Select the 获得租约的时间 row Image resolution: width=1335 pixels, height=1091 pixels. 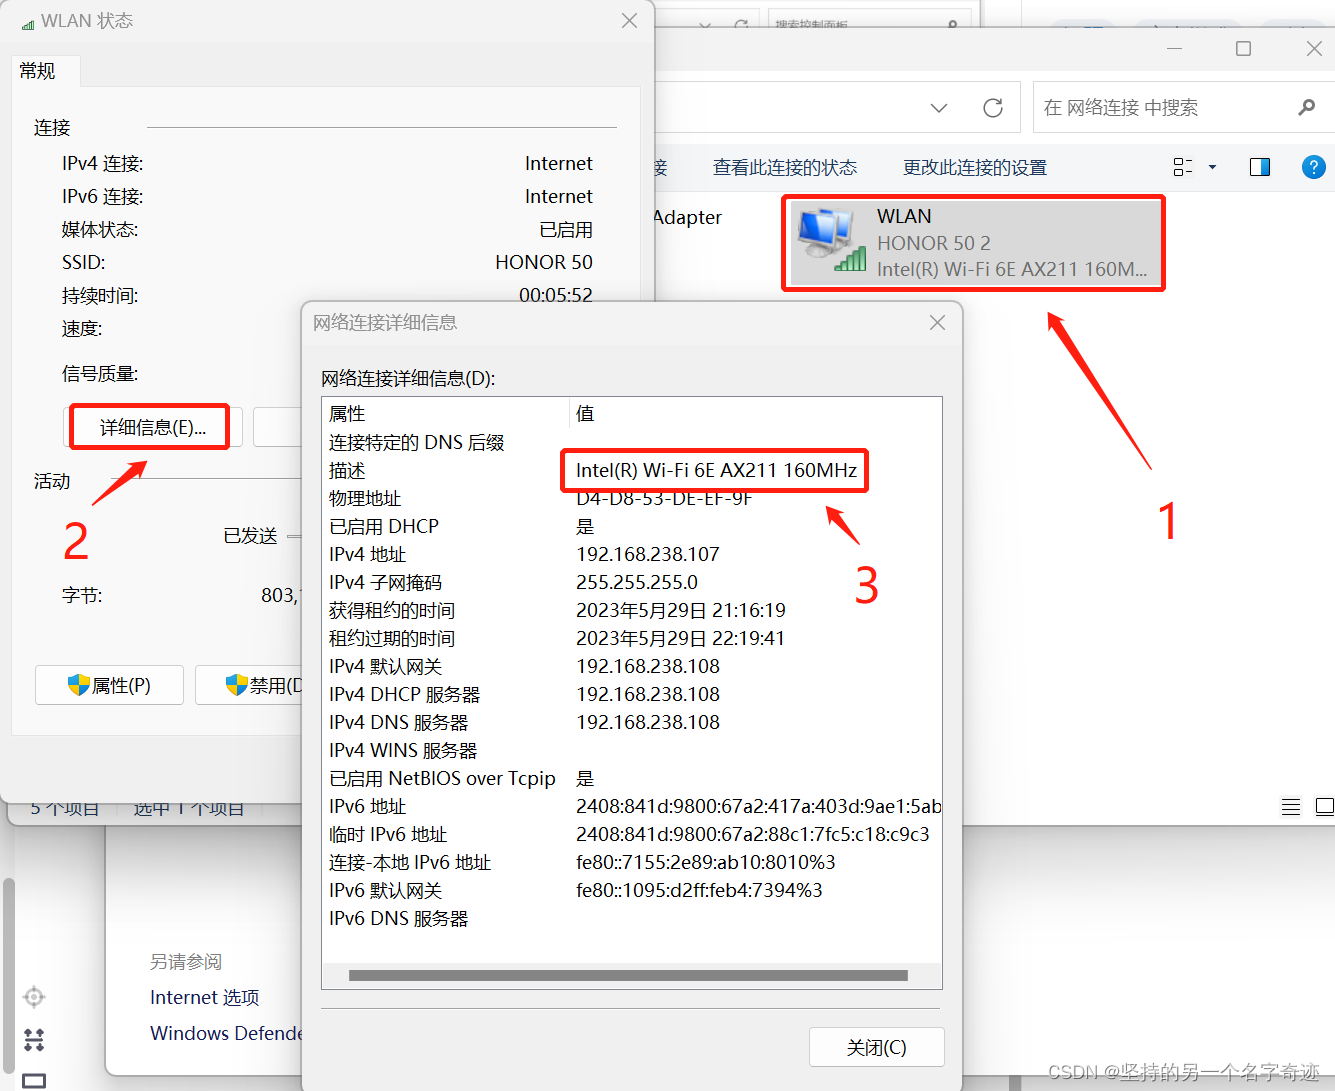click(632, 610)
